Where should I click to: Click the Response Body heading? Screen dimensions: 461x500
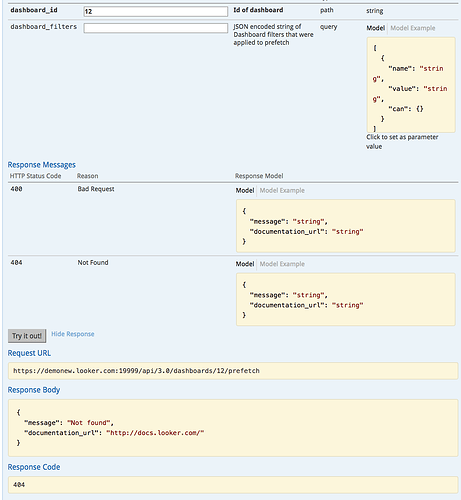coord(34,390)
